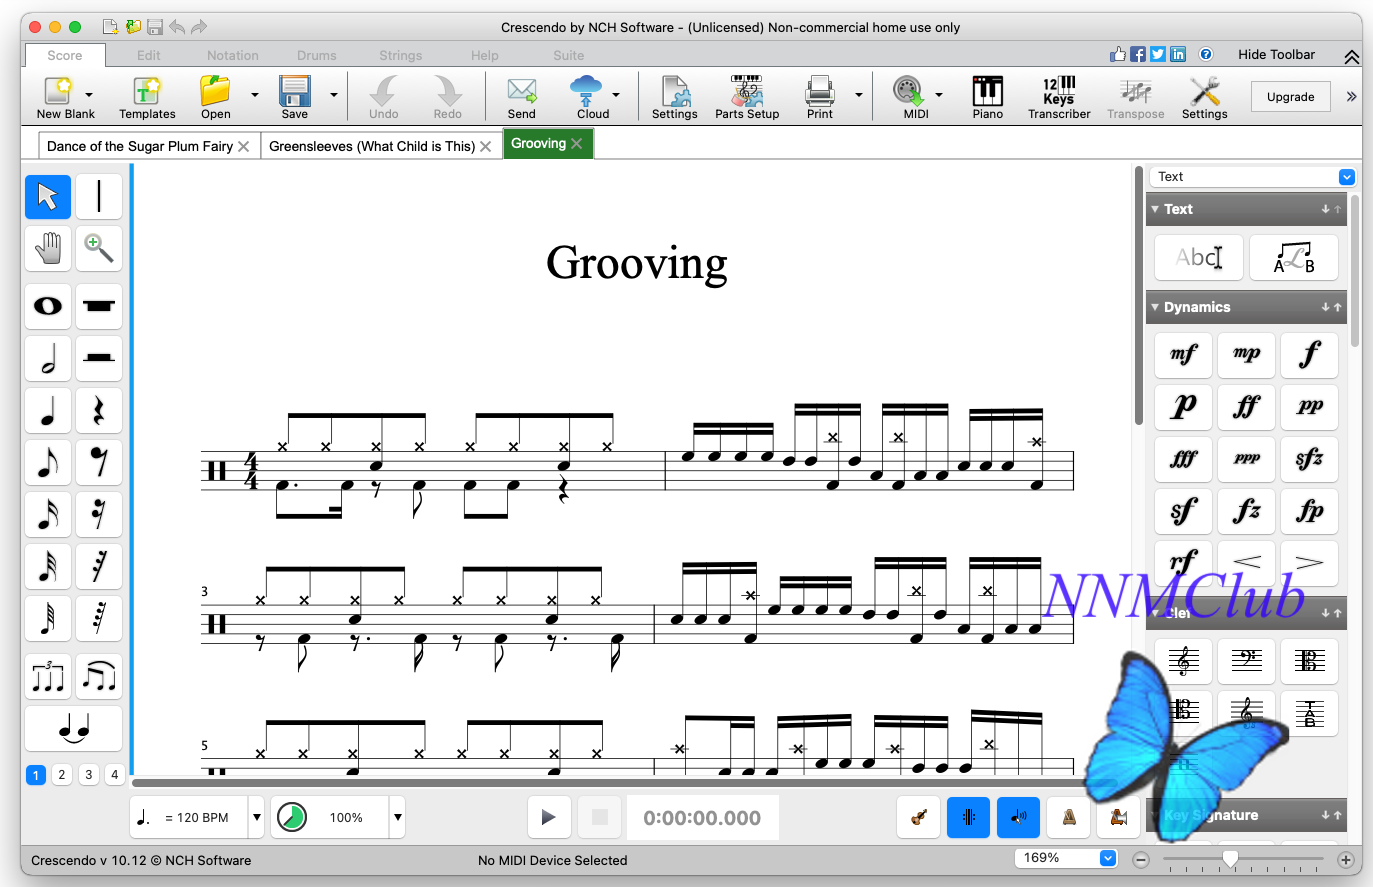Choose the TAB clef symbol
The height and width of the screenshot is (887, 1373).
[x=1310, y=712]
